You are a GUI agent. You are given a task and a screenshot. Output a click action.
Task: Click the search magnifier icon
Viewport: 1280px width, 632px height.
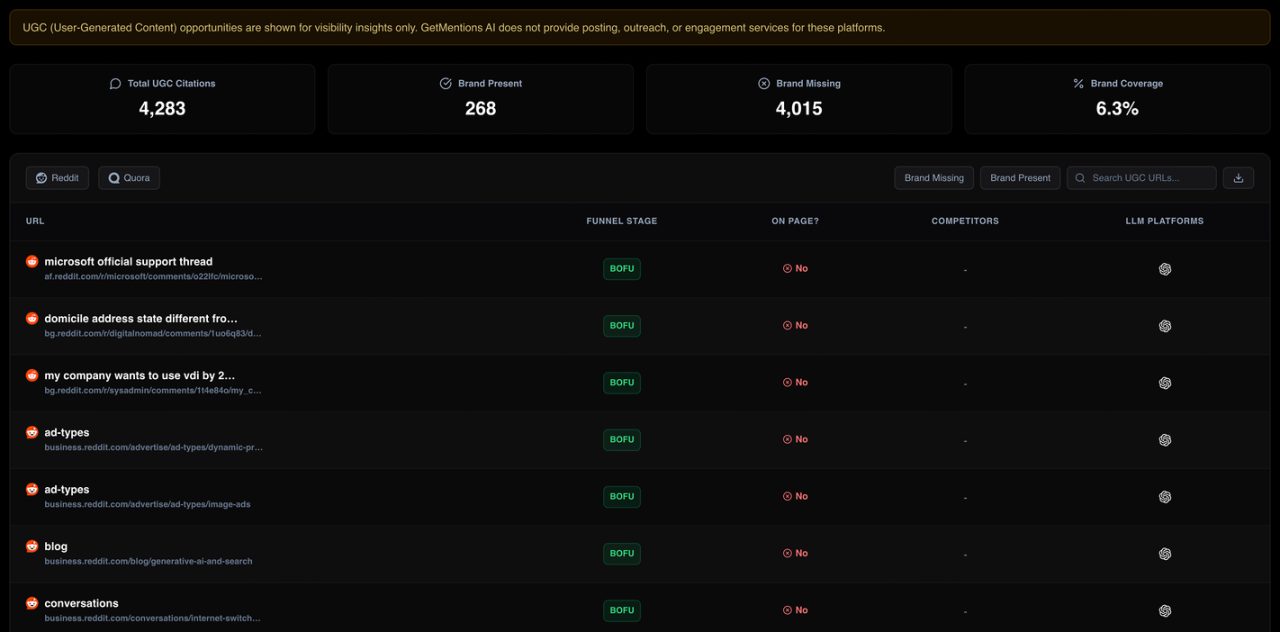pos(1081,178)
